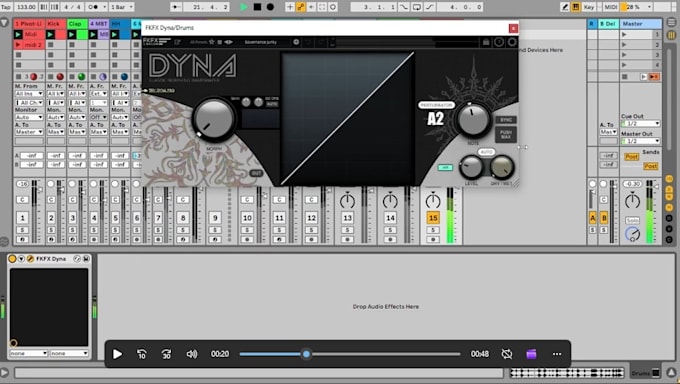Viewport: 680px width, 384px height.
Task: Toggle device activator on FKFX Dyna
Action: tap(12, 259)
